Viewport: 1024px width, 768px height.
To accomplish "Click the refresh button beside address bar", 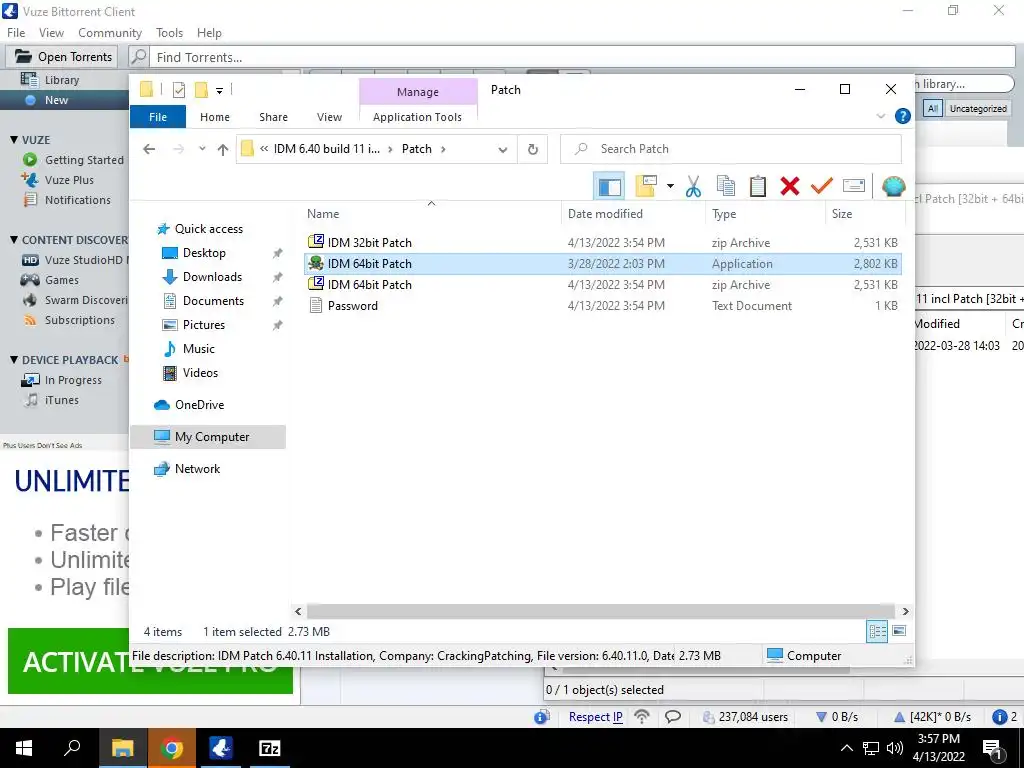I will click(x=533, y=150).
